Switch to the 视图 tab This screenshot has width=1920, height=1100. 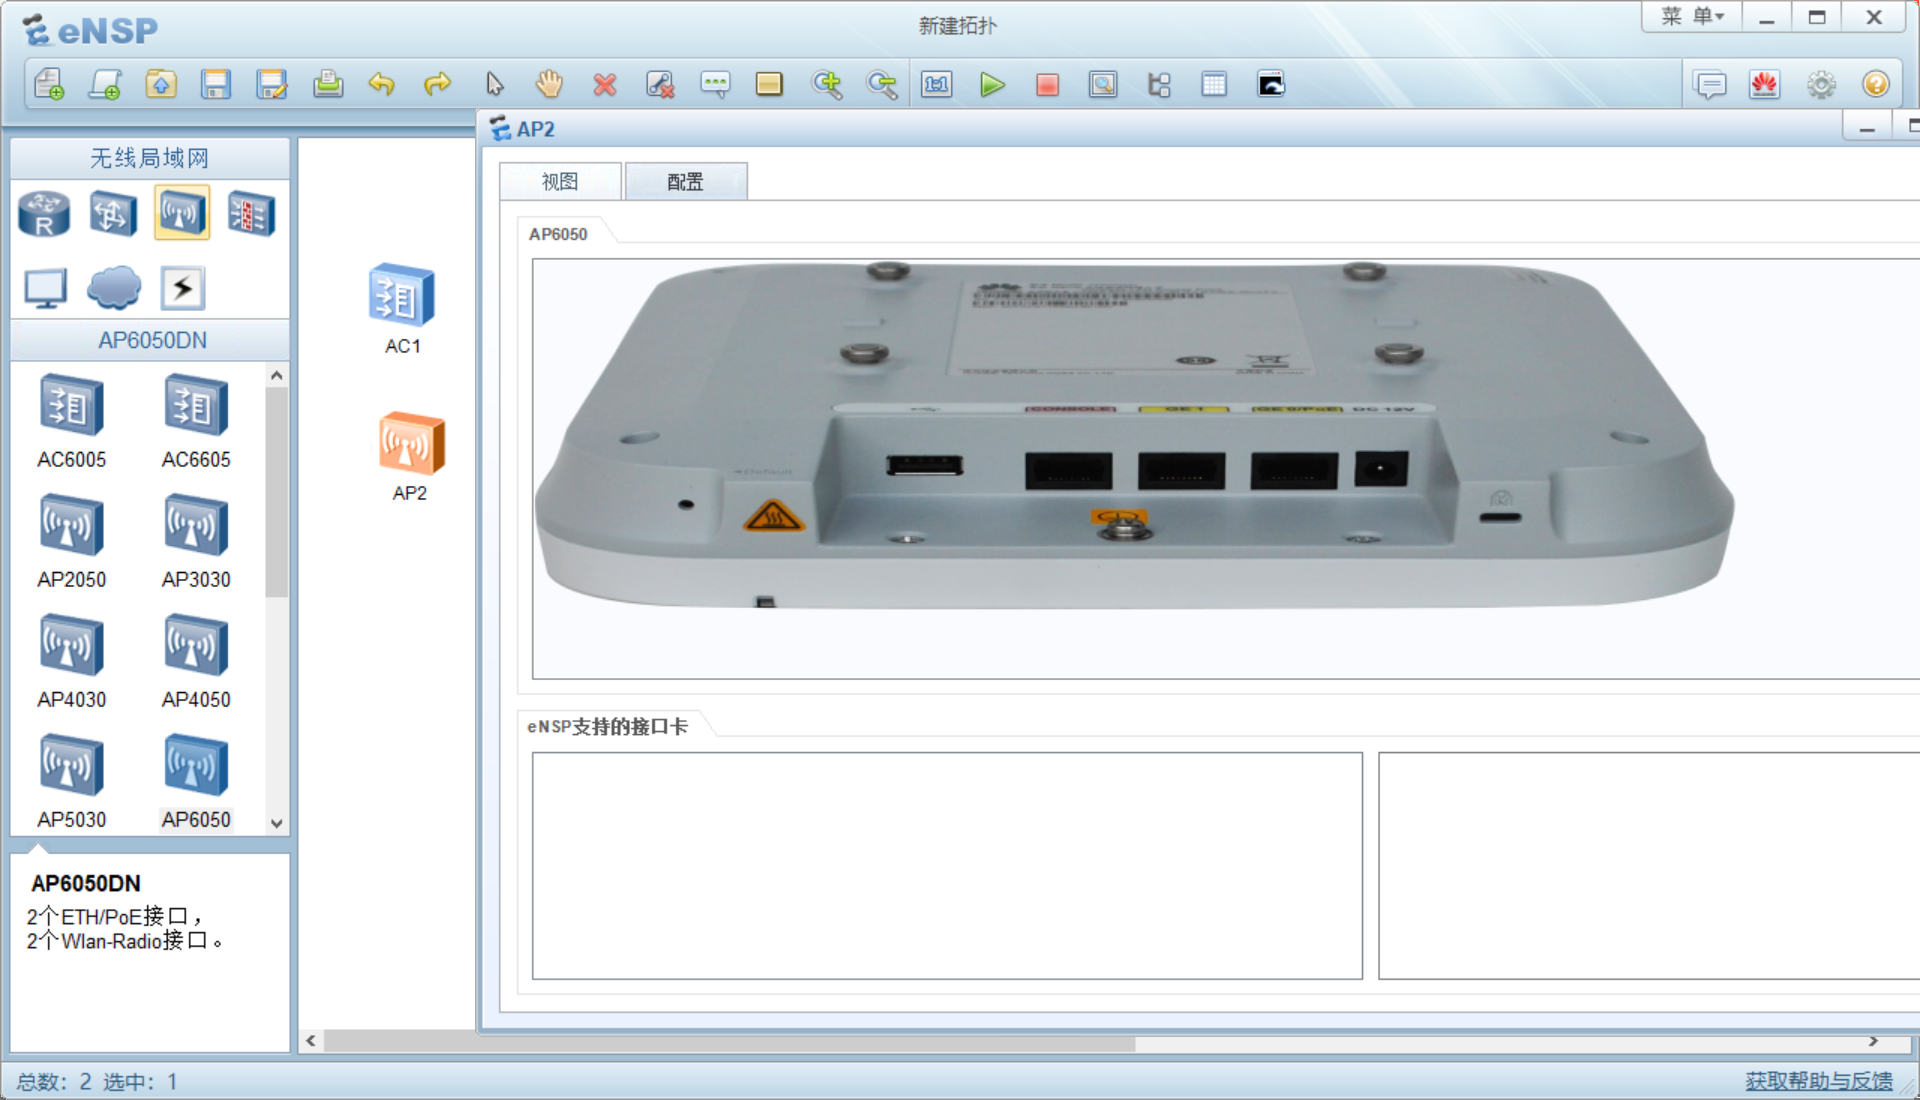point(560,182)
